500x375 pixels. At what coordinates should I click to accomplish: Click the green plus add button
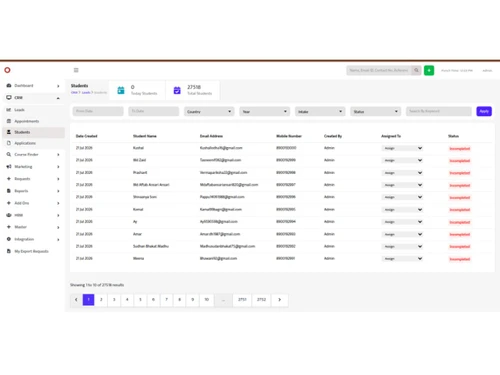pyautogui.click(x=429, y=70)
